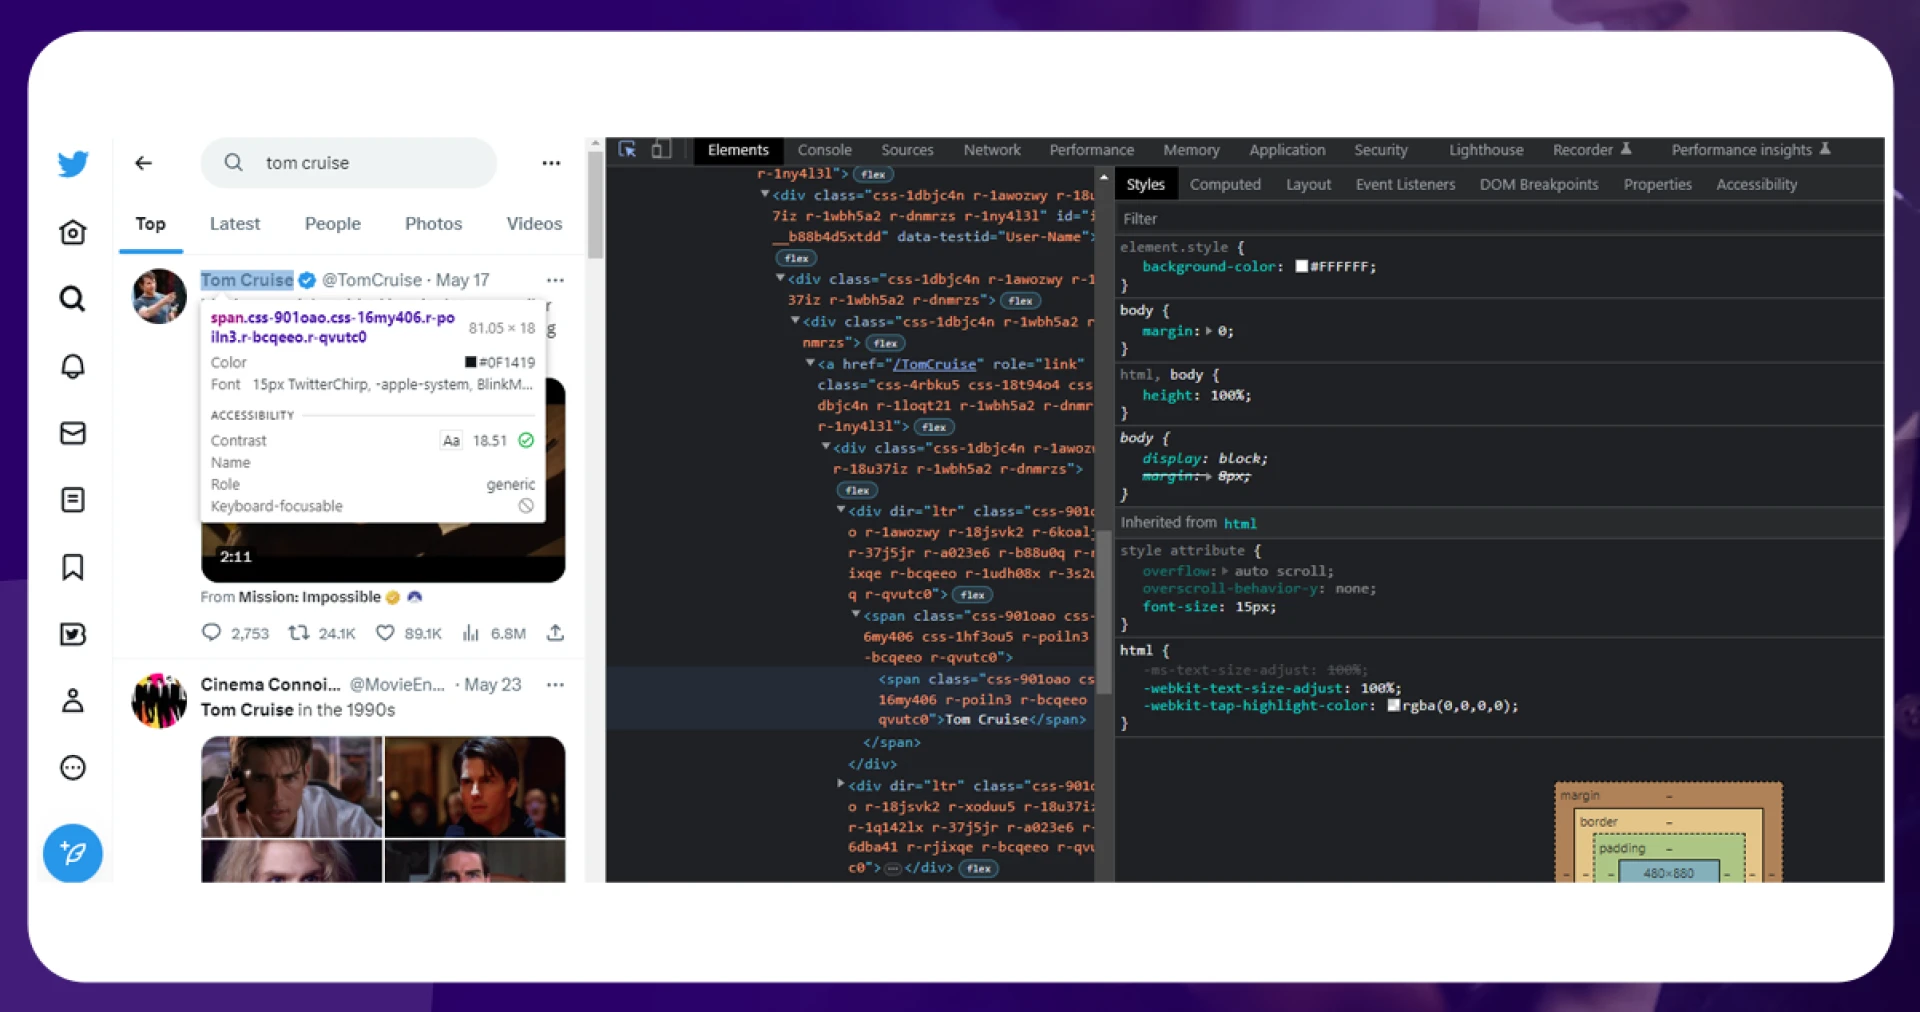Screen dimensions: 1920x1012
Task: Select the Properties pane
Action: pyautogui.click(x=1657, y=184)
